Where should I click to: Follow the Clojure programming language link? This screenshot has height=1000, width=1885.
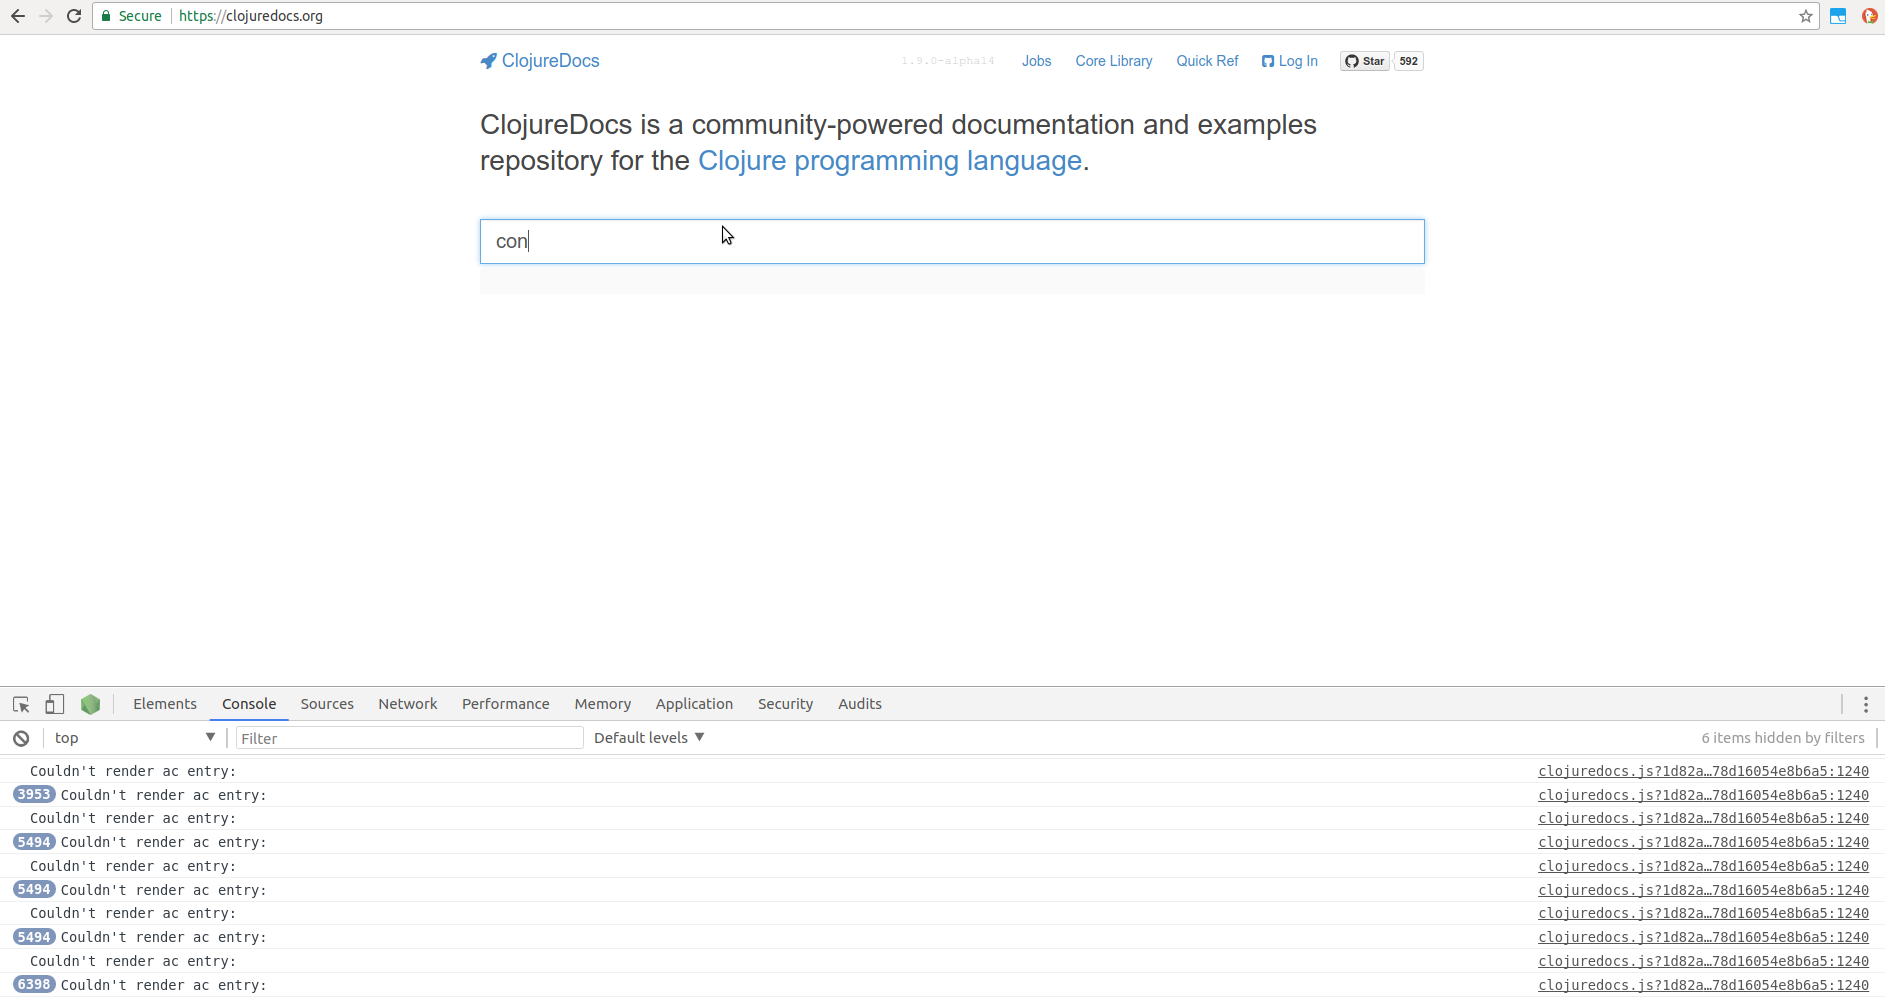click(889, 161)
